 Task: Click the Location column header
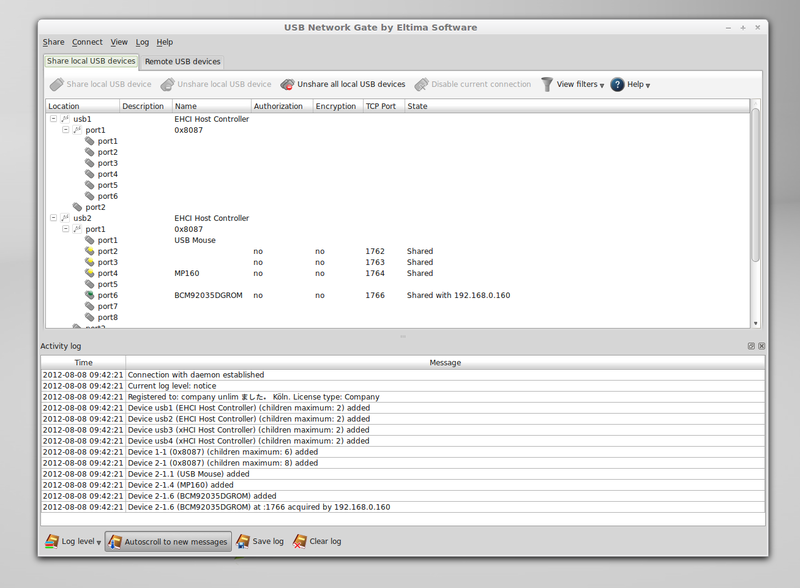tap(83, 106)
